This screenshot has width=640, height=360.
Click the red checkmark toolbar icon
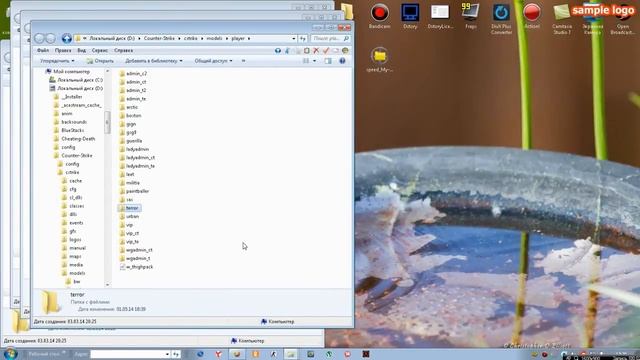tap(326, 51)
